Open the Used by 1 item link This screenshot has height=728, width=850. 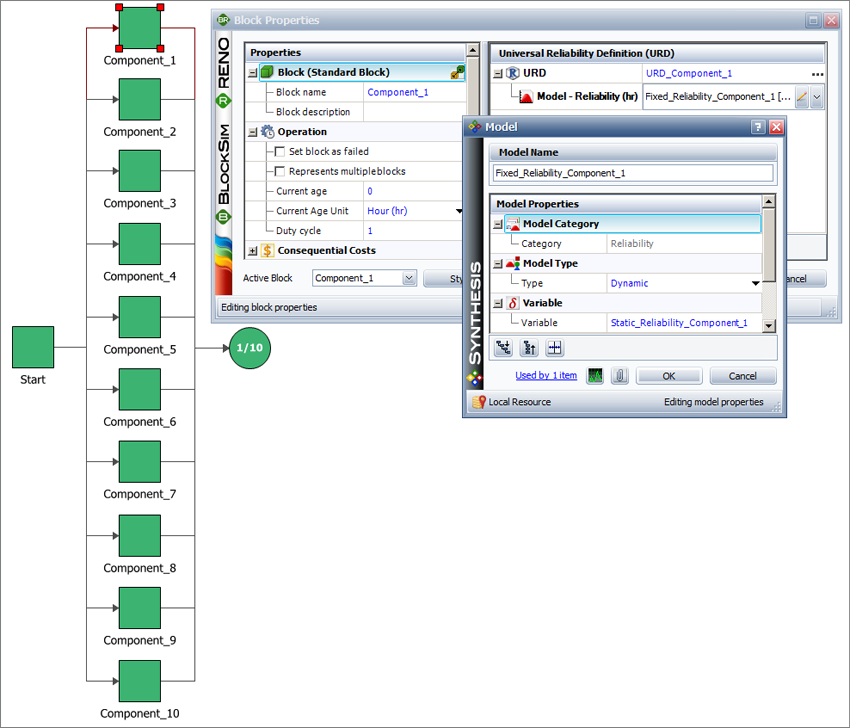point(545,375)
